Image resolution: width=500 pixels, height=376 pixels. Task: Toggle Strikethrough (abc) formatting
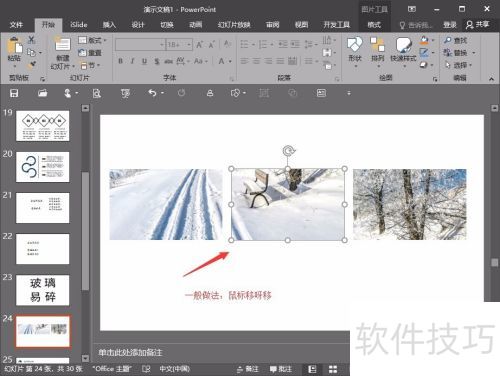click(x=168, y=61)
